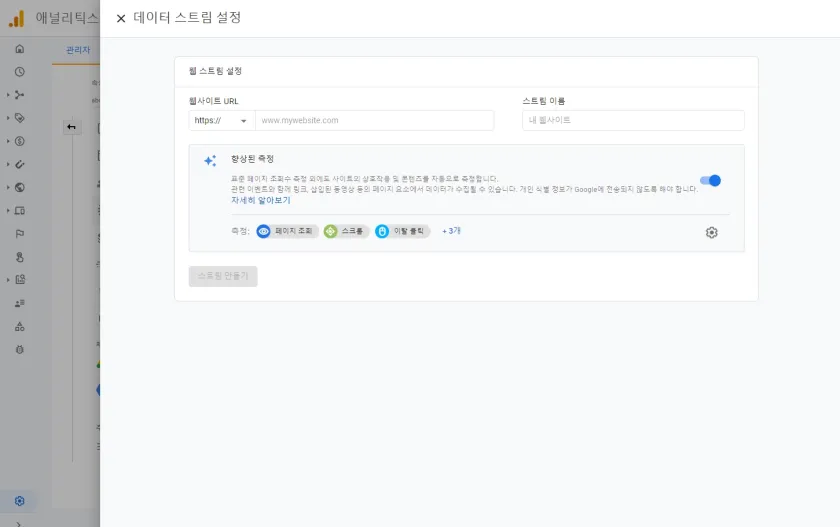The image size is (840, 527).
Task: Click the 페이지 조회 eye chip
Action: coord(288,231)
